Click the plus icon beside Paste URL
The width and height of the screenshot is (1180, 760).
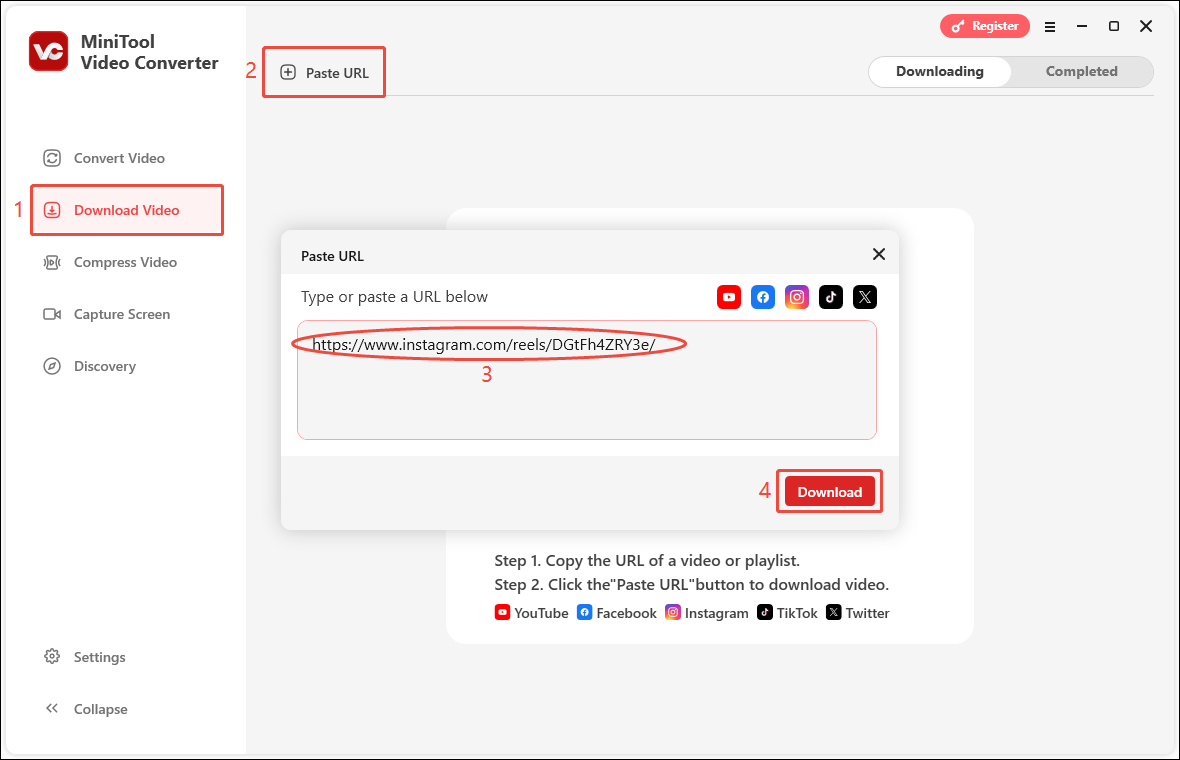tap(287, 72)
